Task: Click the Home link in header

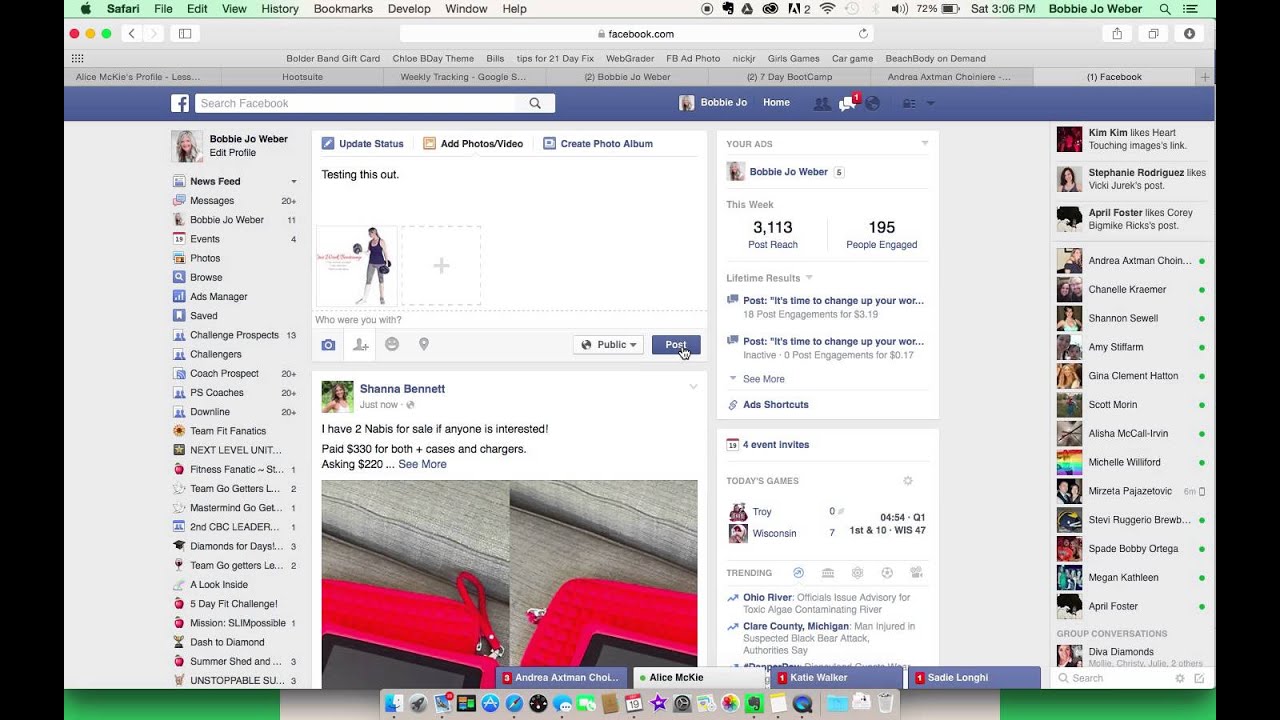Action: pos(776,103)
